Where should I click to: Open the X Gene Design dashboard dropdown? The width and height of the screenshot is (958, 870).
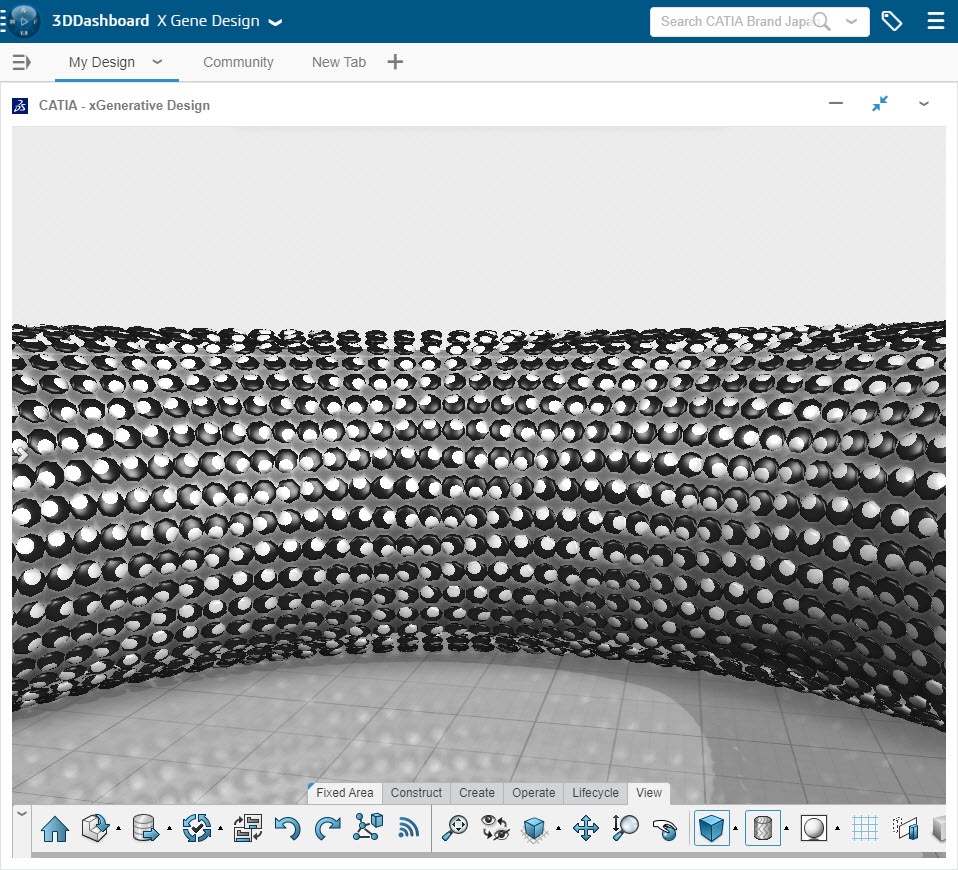pos(276,22)
